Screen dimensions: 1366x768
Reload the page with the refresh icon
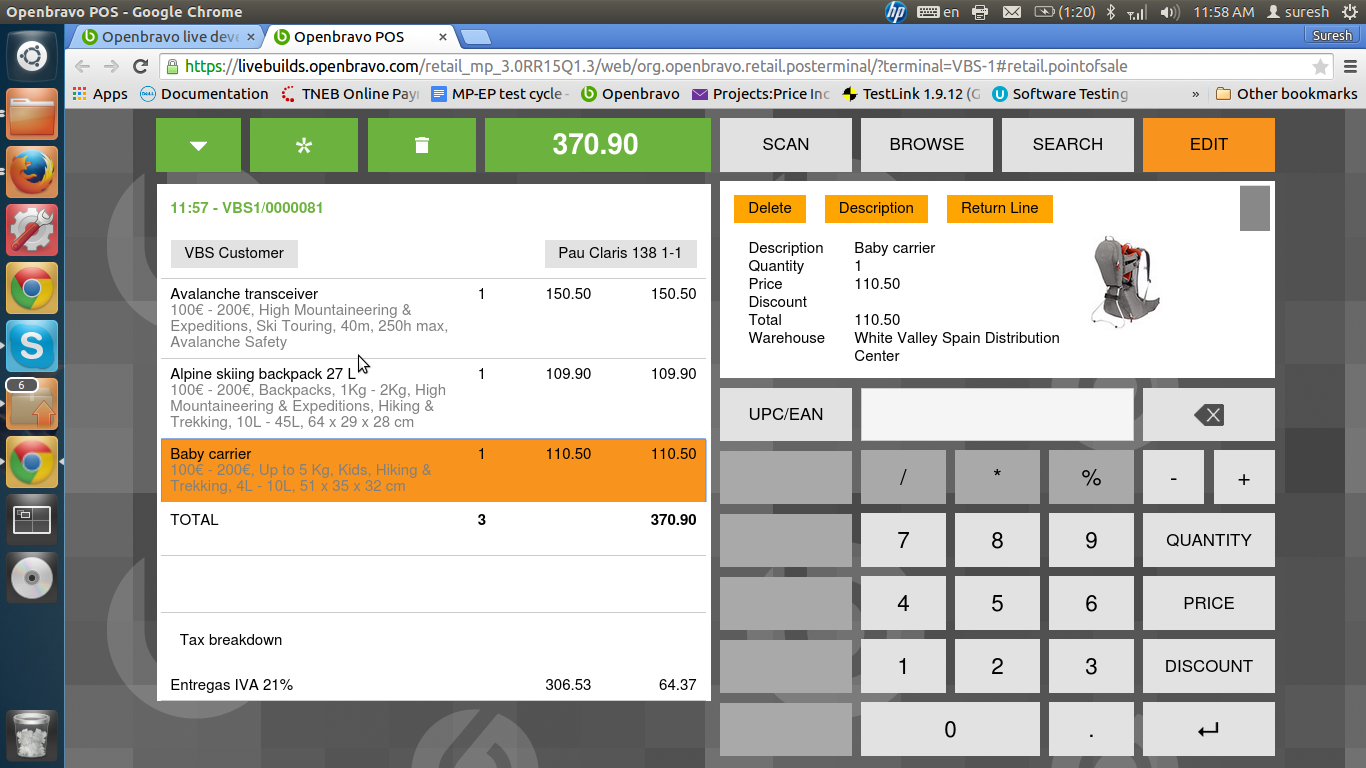(141, 67)
